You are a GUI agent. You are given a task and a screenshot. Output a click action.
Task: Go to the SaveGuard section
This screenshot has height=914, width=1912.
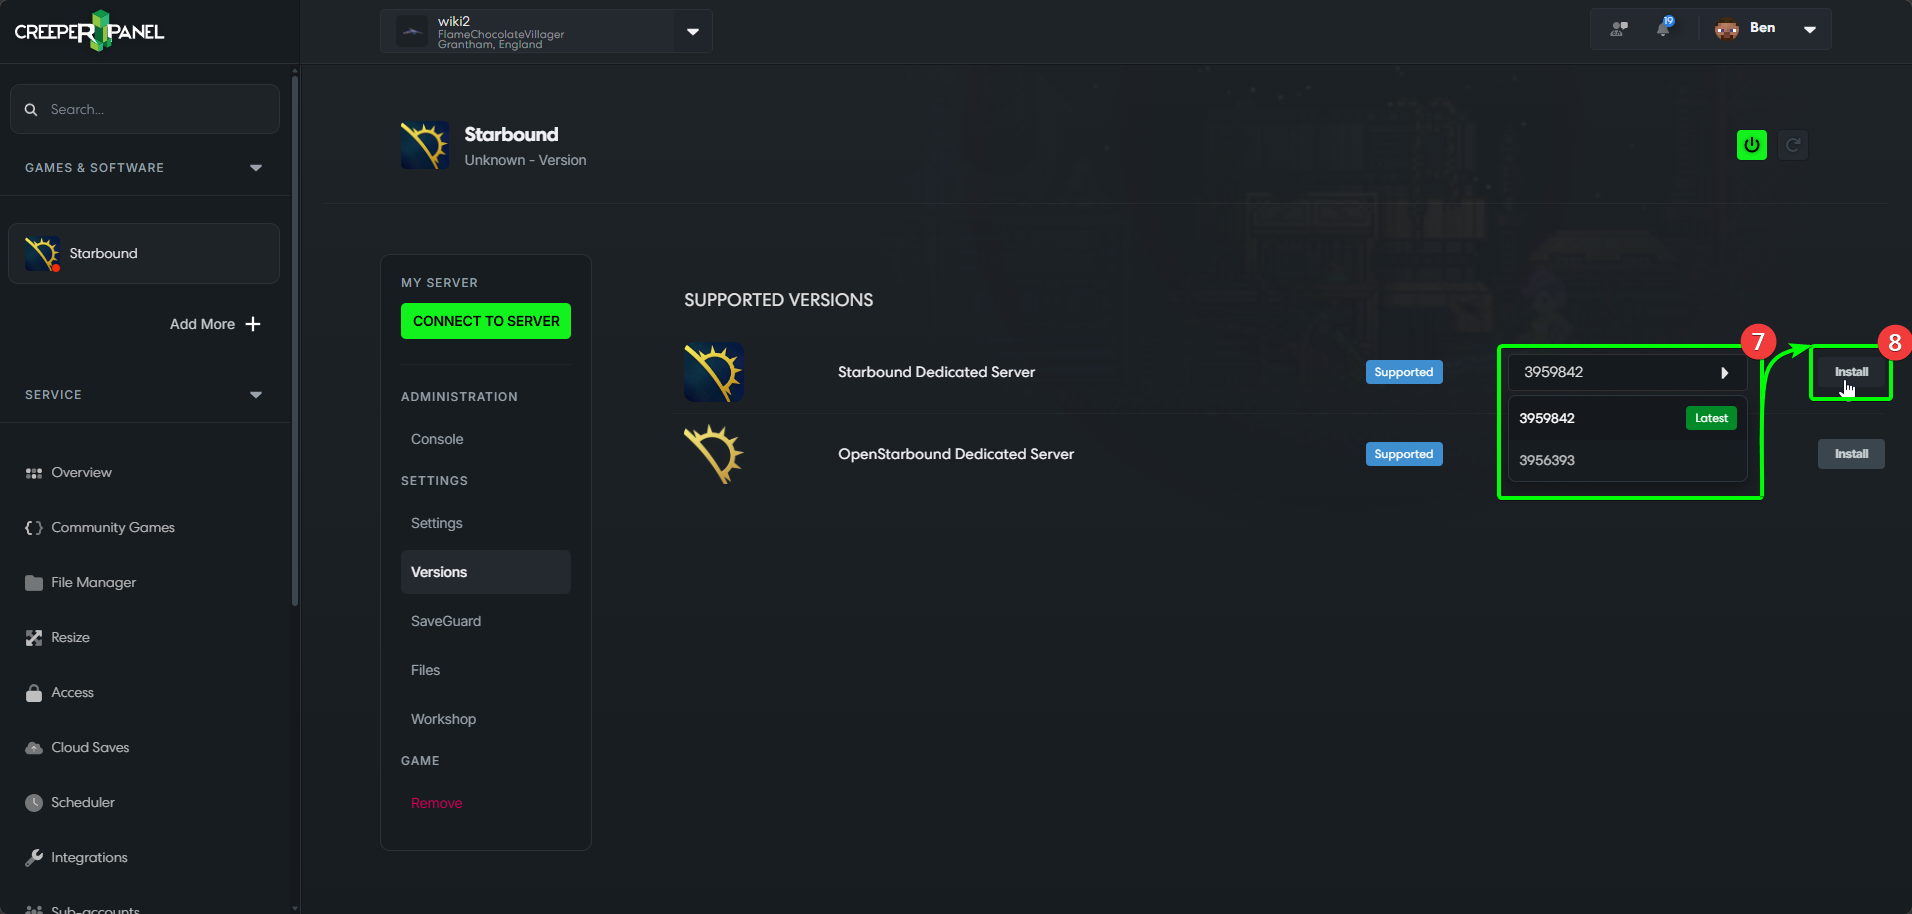coord(446,621)
